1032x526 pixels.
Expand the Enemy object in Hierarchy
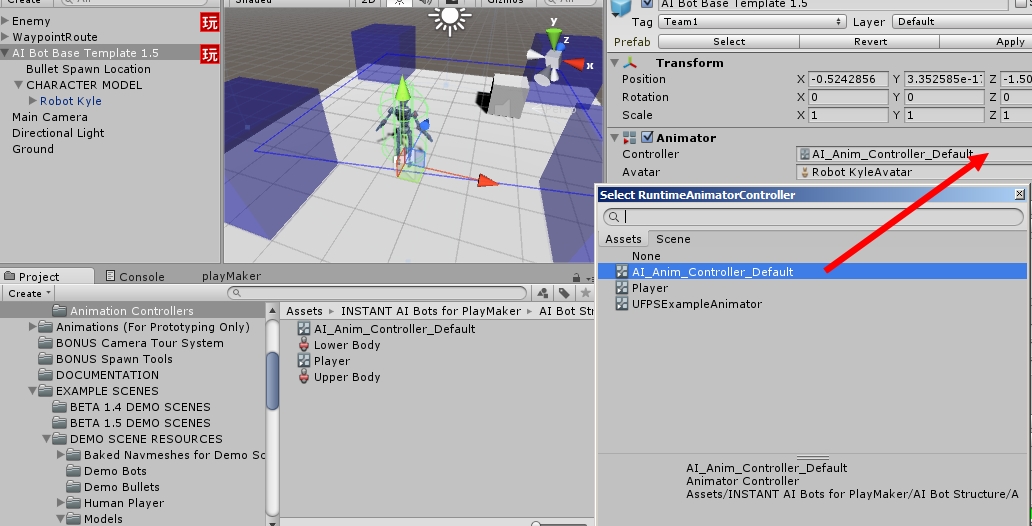[5, 21]
